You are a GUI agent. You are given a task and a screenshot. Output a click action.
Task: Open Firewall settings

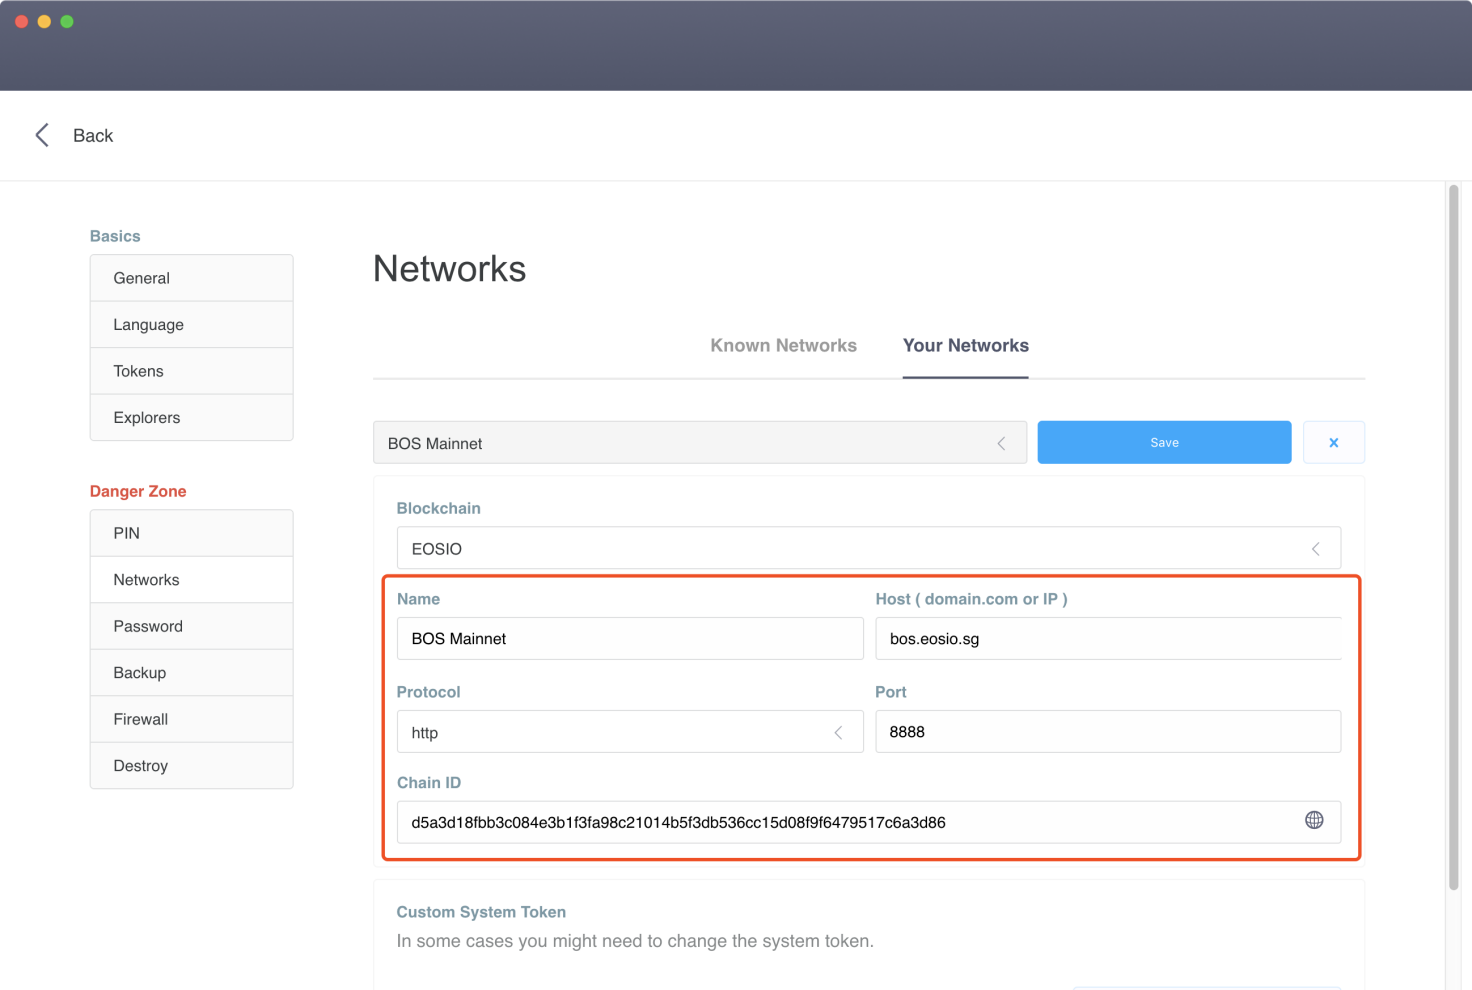click(191, 719)
